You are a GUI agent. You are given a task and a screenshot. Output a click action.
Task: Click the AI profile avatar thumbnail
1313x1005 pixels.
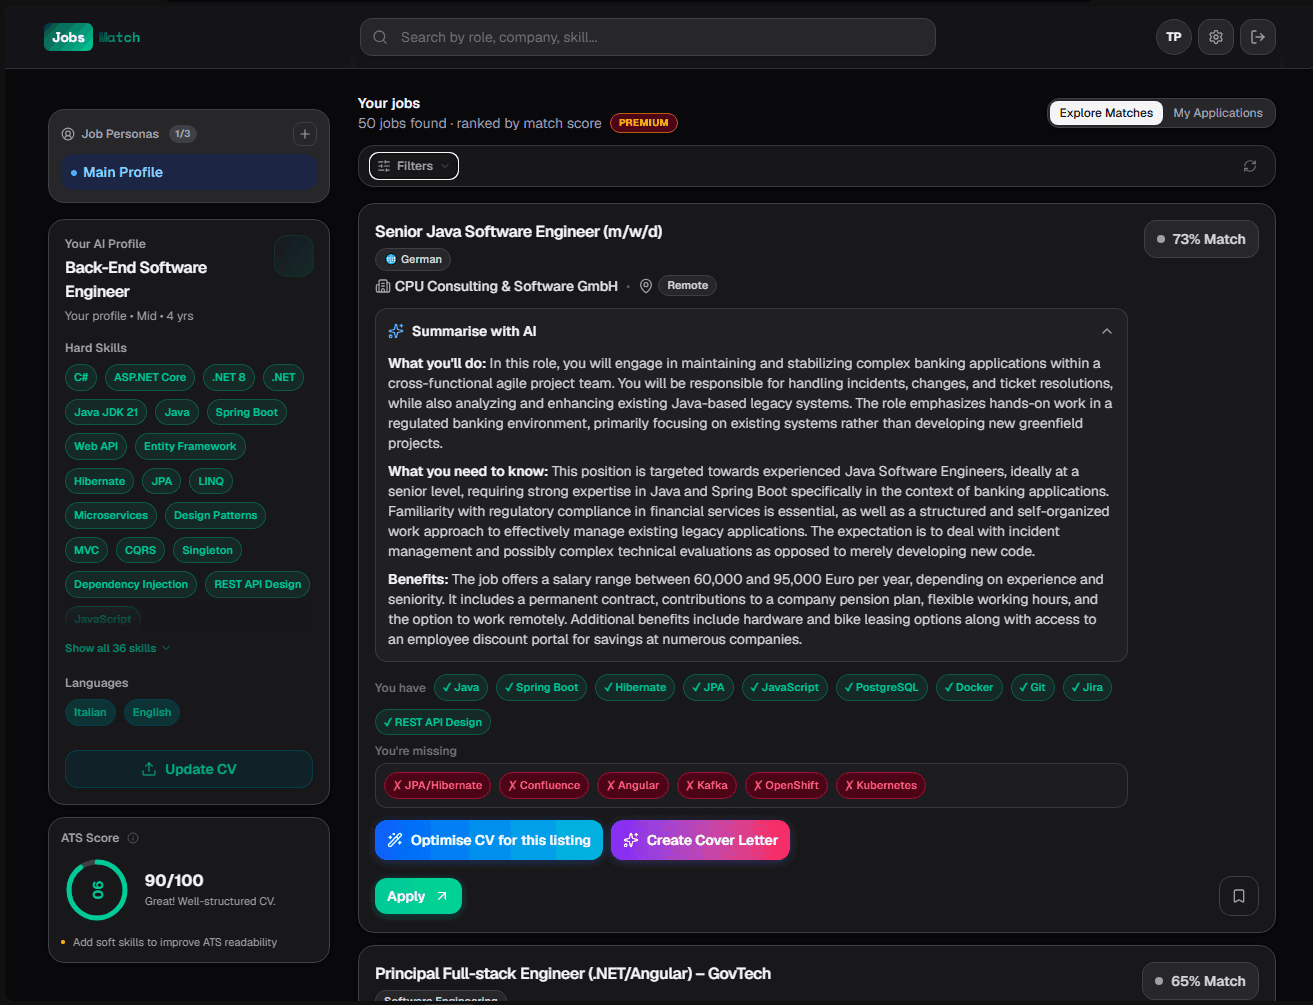pyautogui.click(x=294, y=257)
